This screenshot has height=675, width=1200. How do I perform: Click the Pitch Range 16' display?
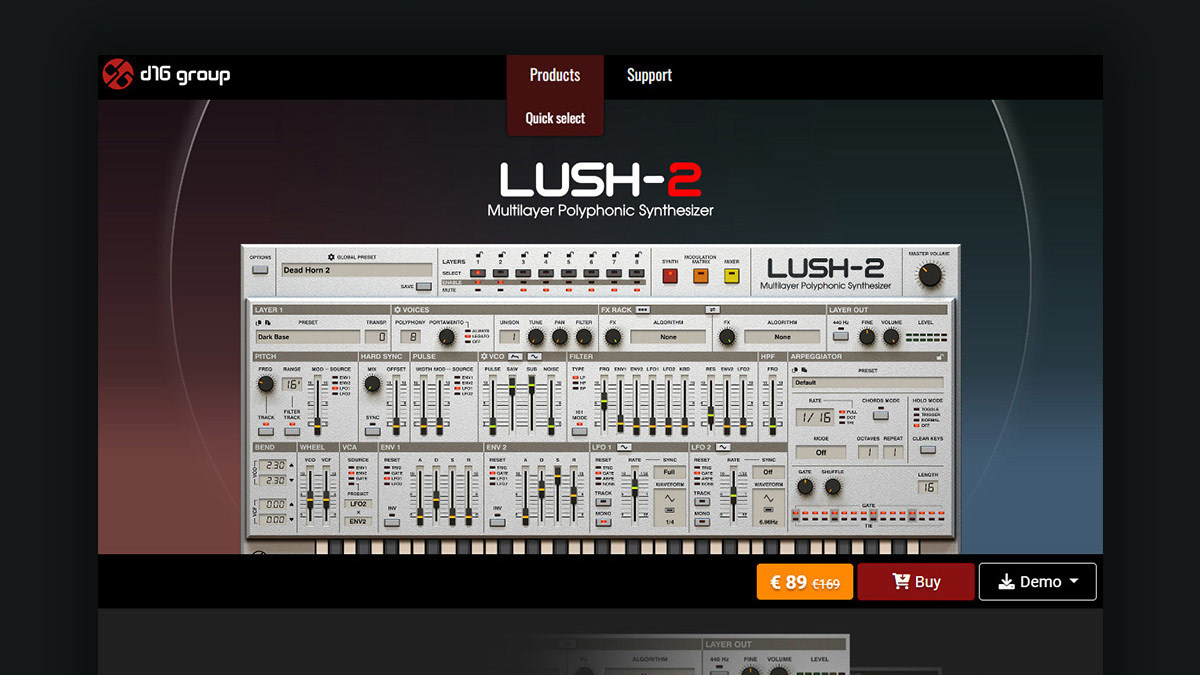(292, 384)
